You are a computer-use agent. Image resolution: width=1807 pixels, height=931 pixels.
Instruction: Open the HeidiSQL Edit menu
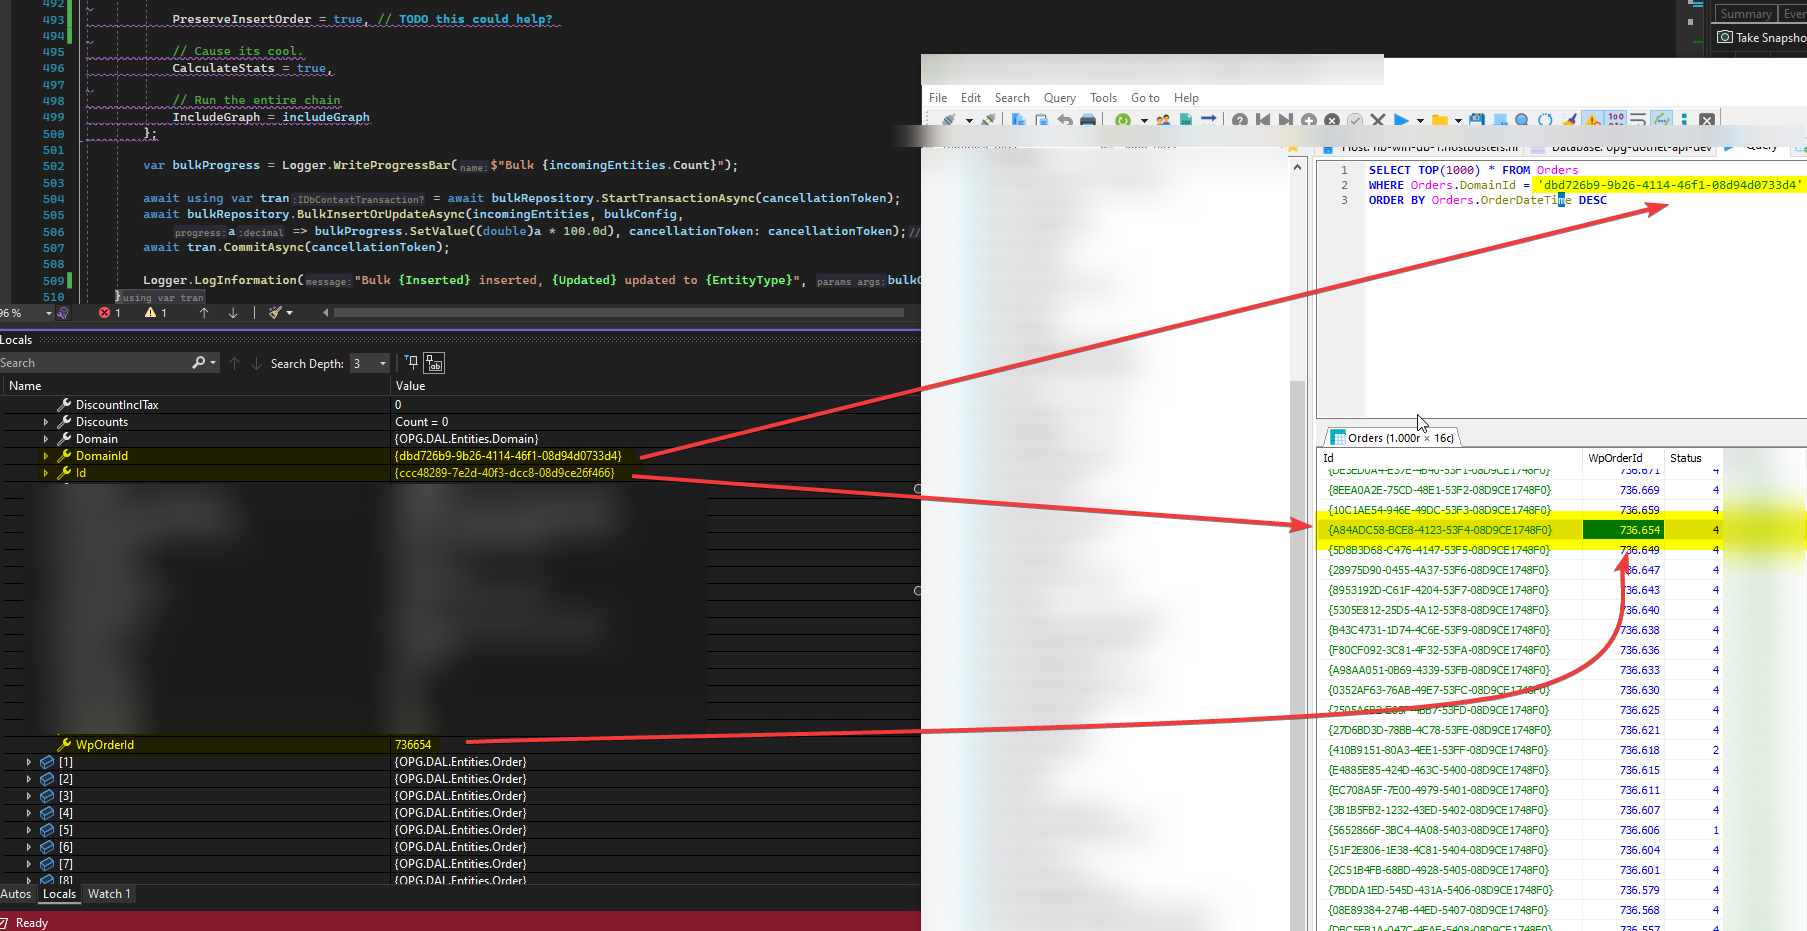click(x=970, y=98)
